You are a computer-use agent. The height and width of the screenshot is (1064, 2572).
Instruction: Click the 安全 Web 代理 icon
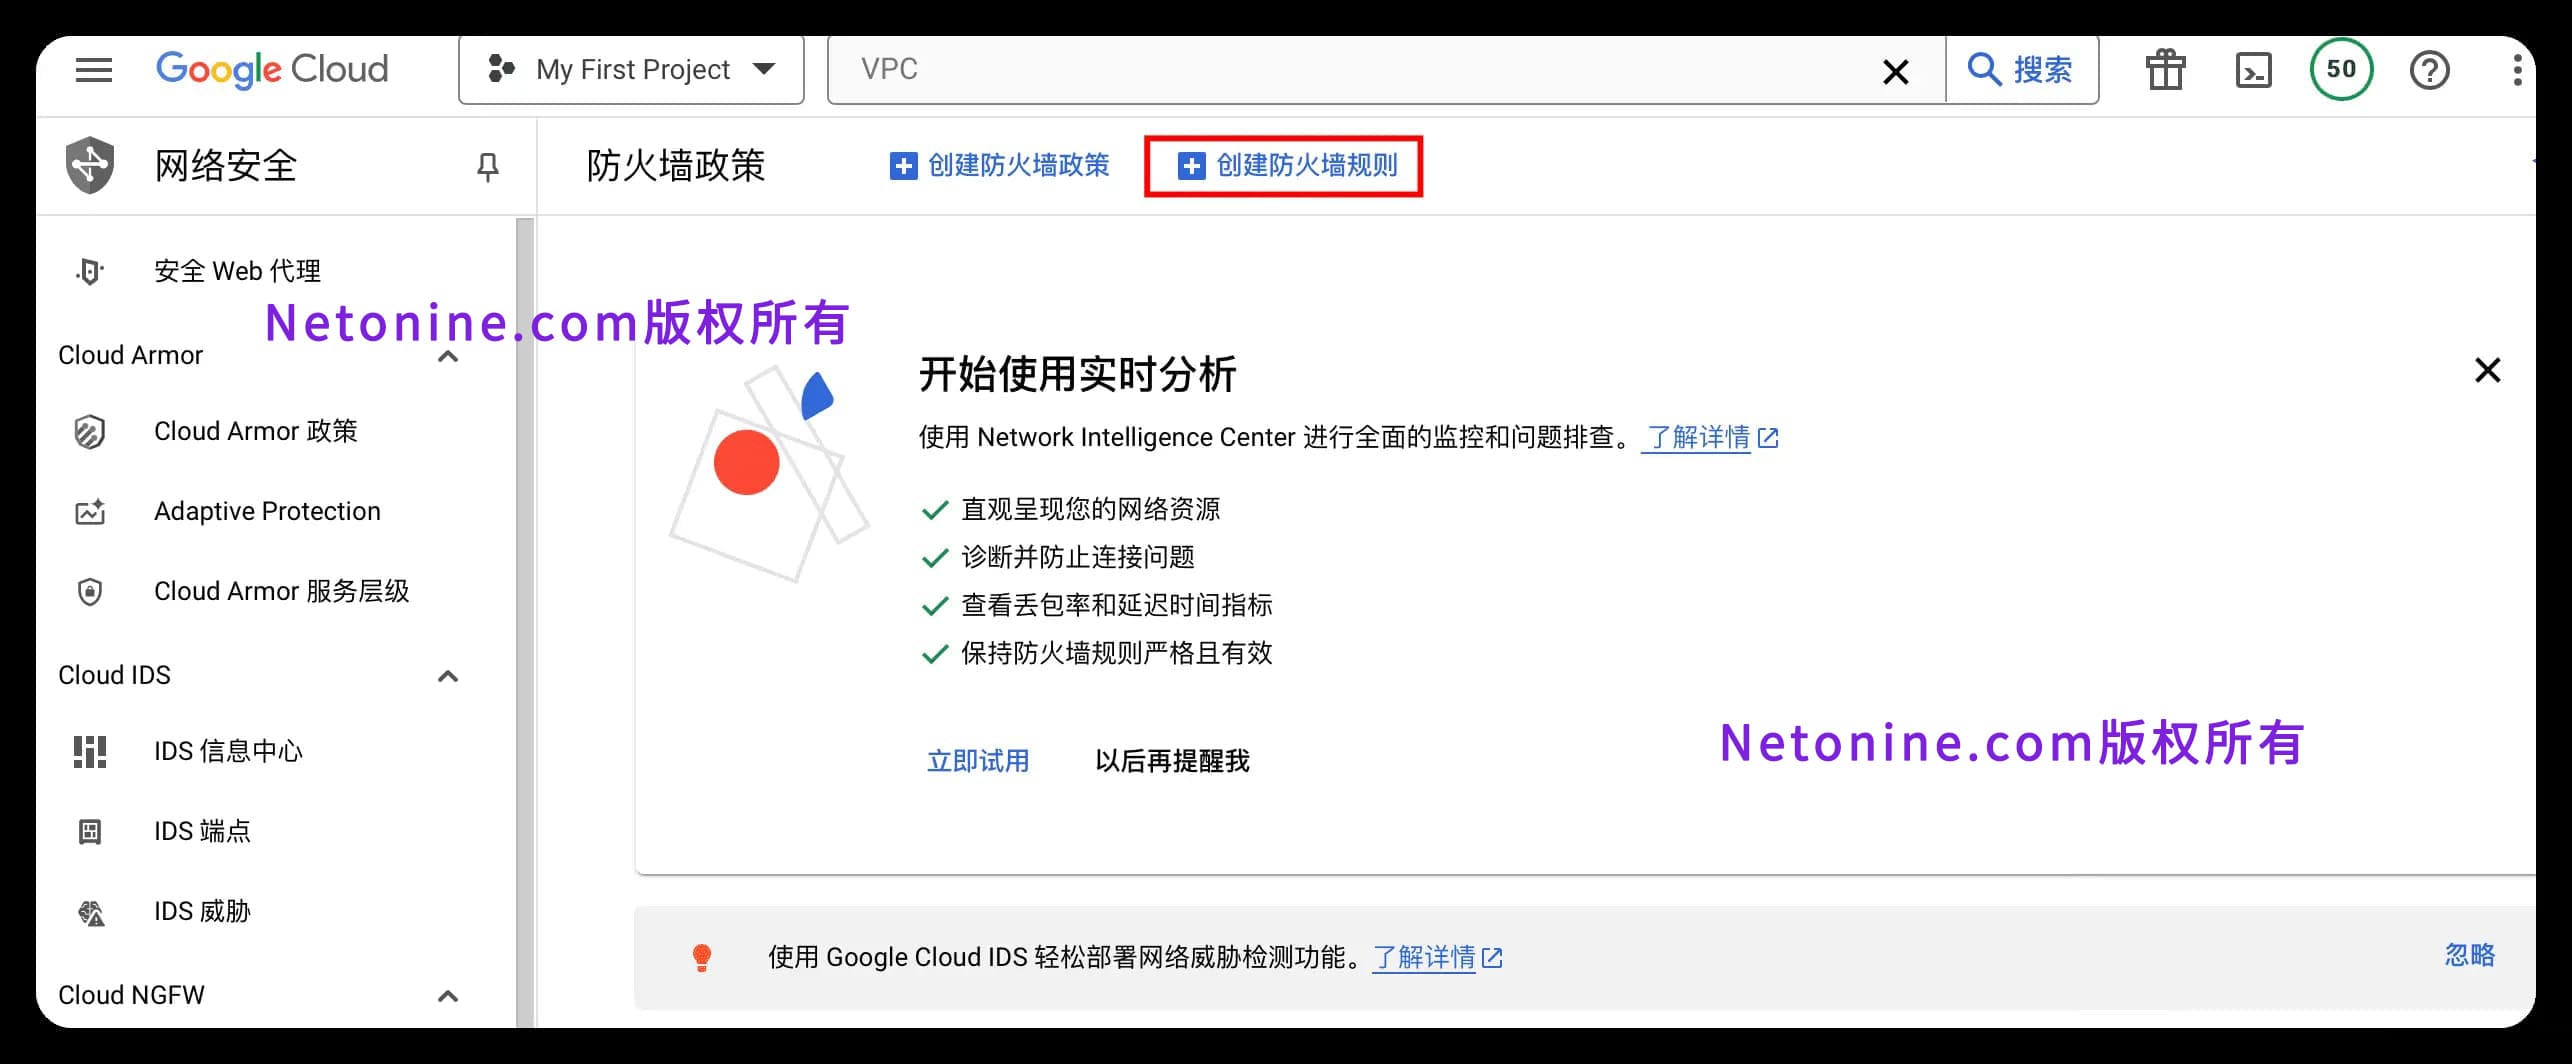[x=90, y=271]
